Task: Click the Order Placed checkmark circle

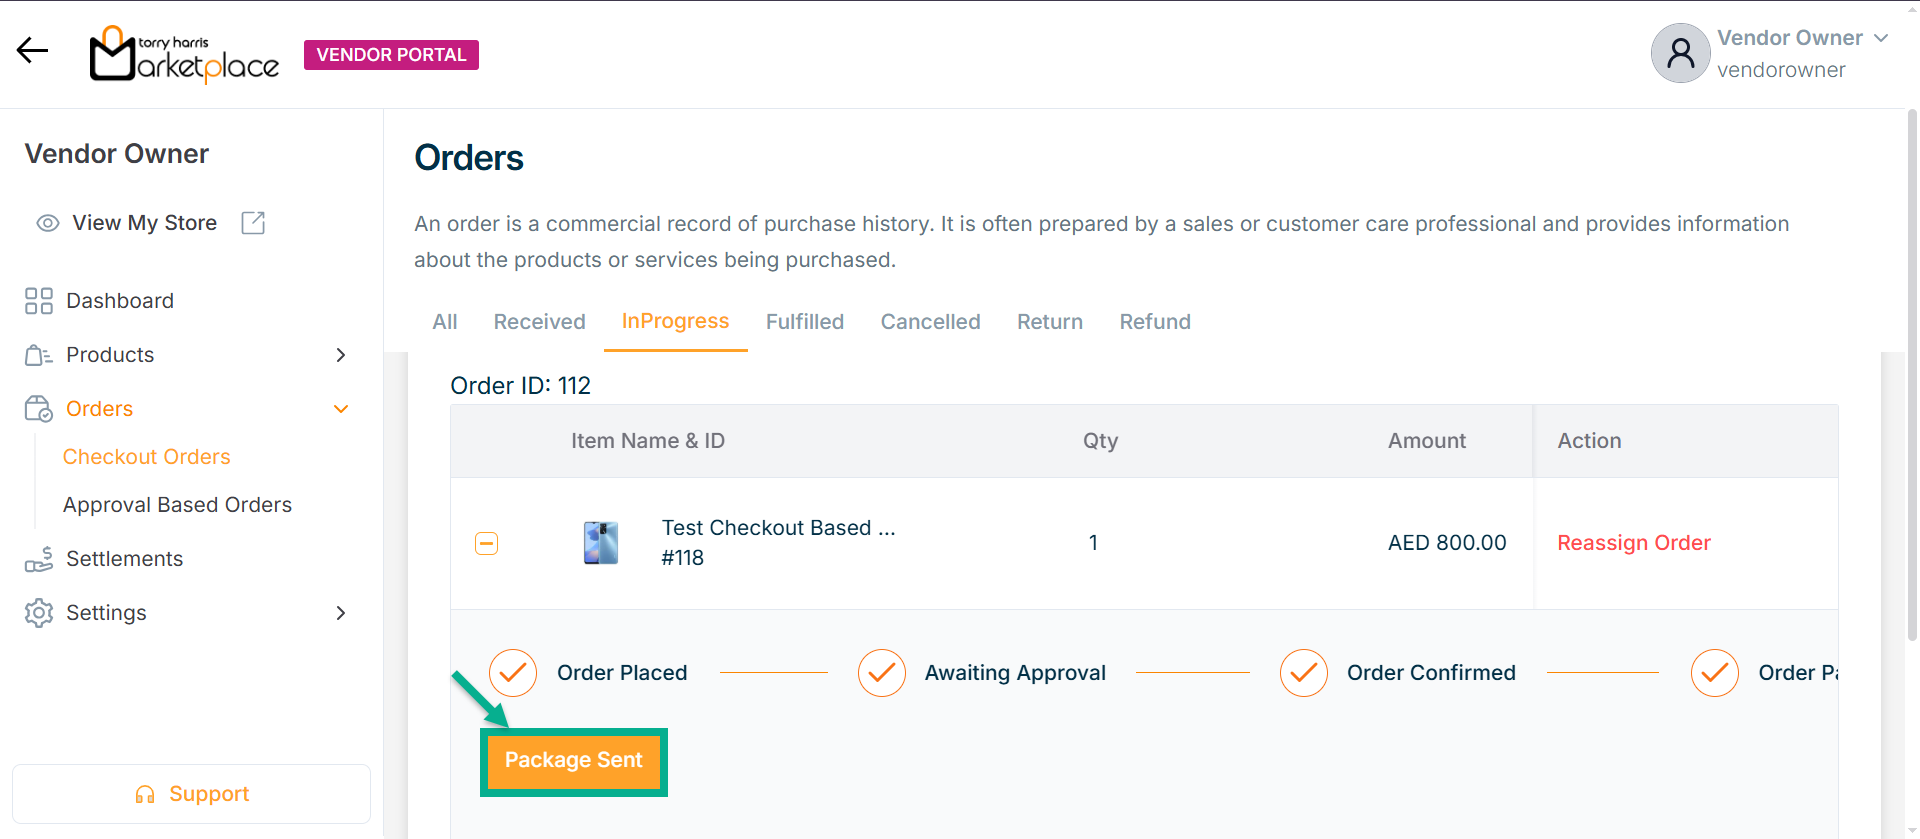Action: tap(513, 673)
